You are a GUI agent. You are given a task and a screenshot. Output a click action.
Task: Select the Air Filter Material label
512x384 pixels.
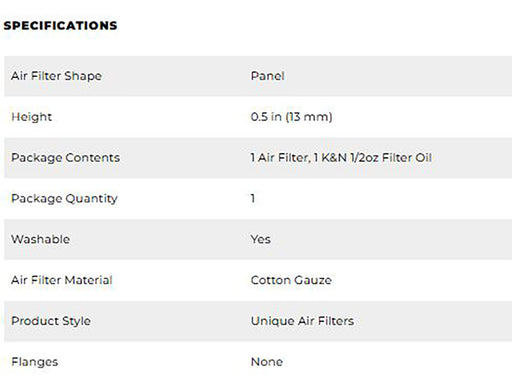point(62,280)
